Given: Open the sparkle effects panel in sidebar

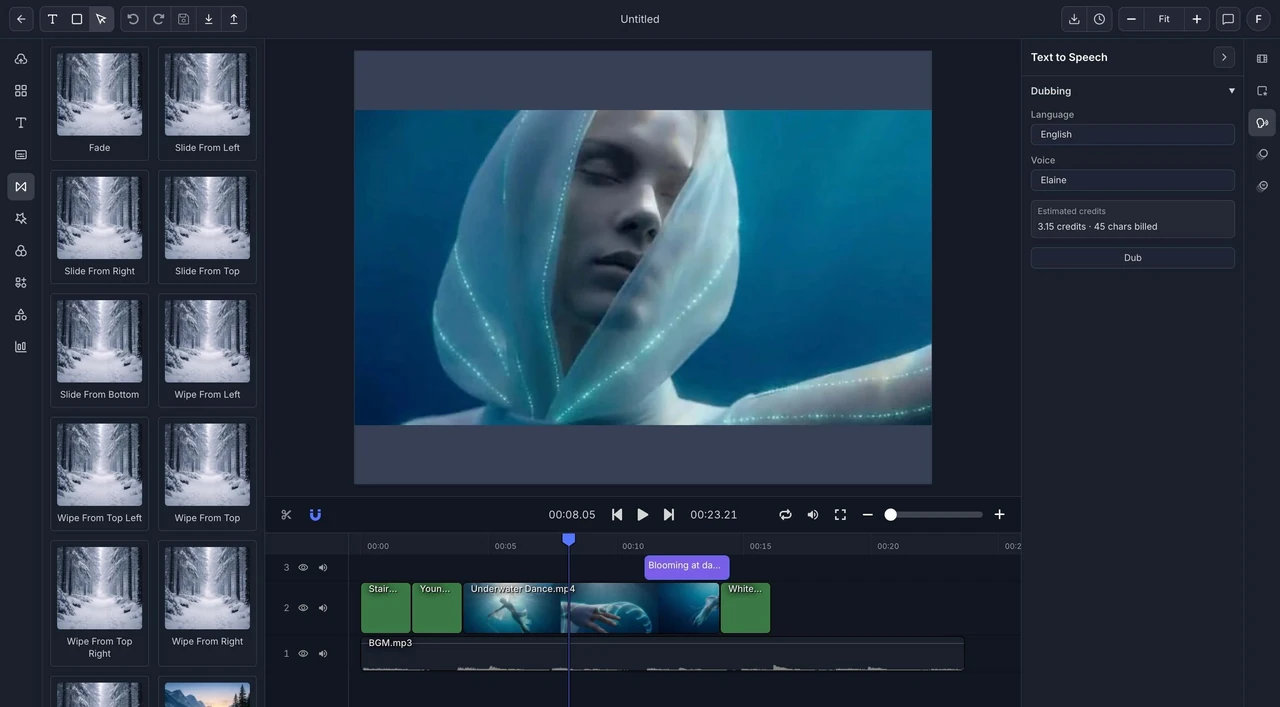Looking at the screenshot, I should pyautogui.click(x=21, y=219).
